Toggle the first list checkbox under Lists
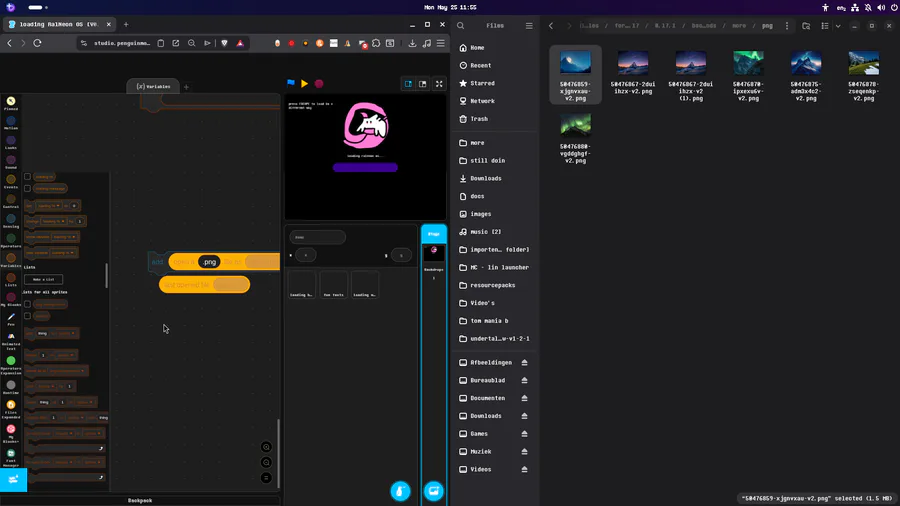Screen dimensions: 900x506 [28, 304]
